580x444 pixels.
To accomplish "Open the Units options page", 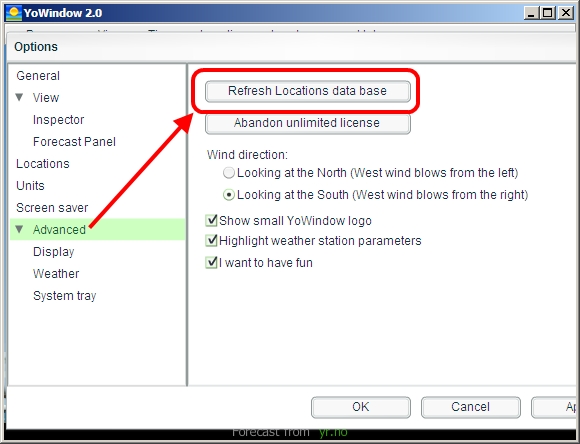I will click(30, 186).
